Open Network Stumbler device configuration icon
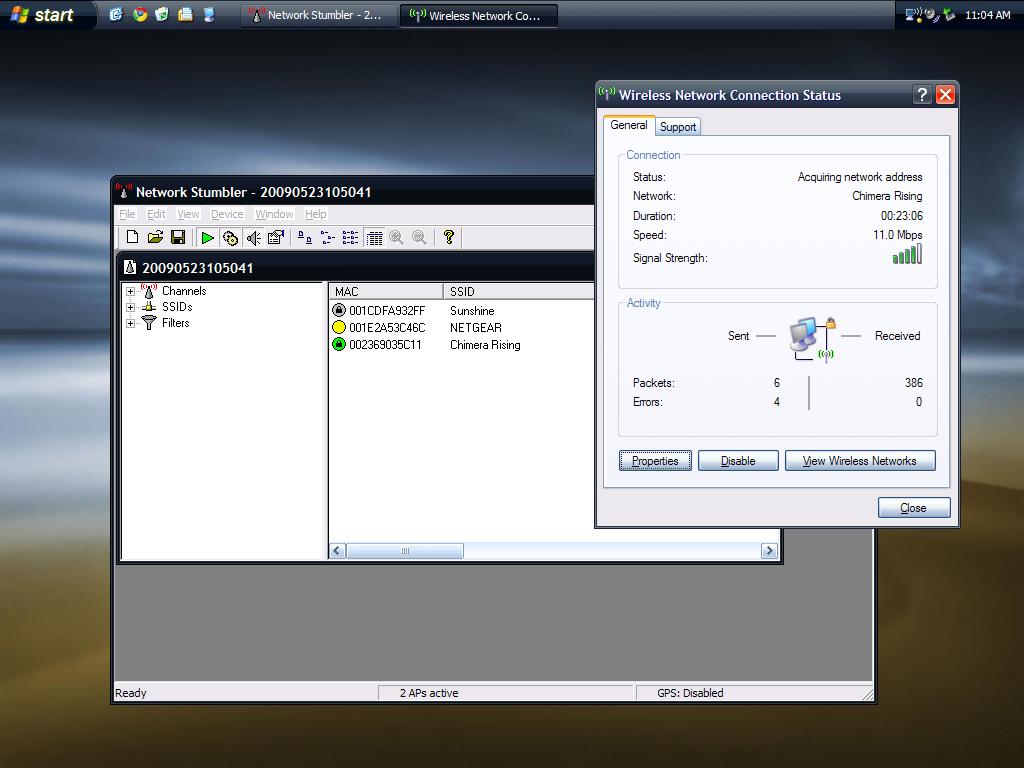This screenshot has width=1024, height=768. tap(276, 237)
